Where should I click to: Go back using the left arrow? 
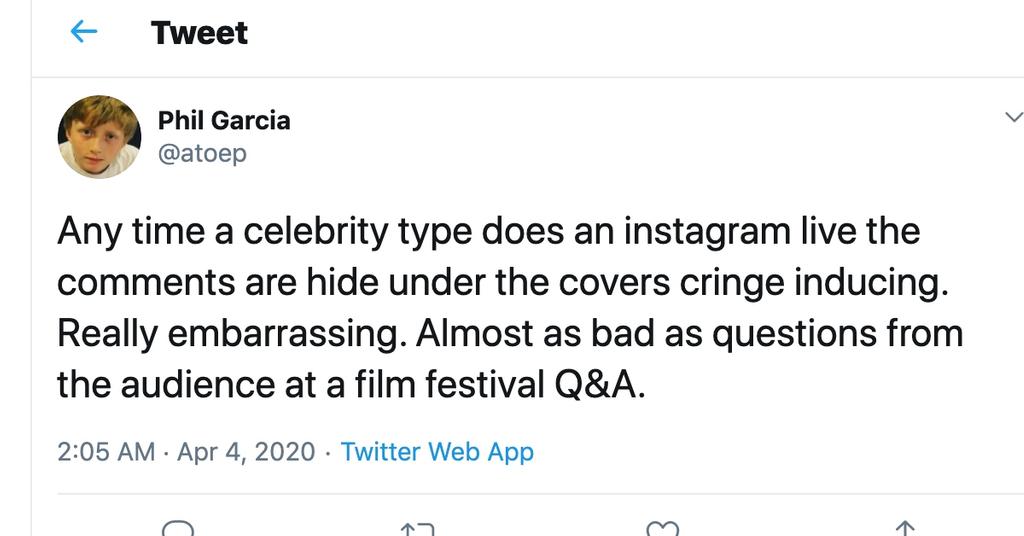click(84, 33)
